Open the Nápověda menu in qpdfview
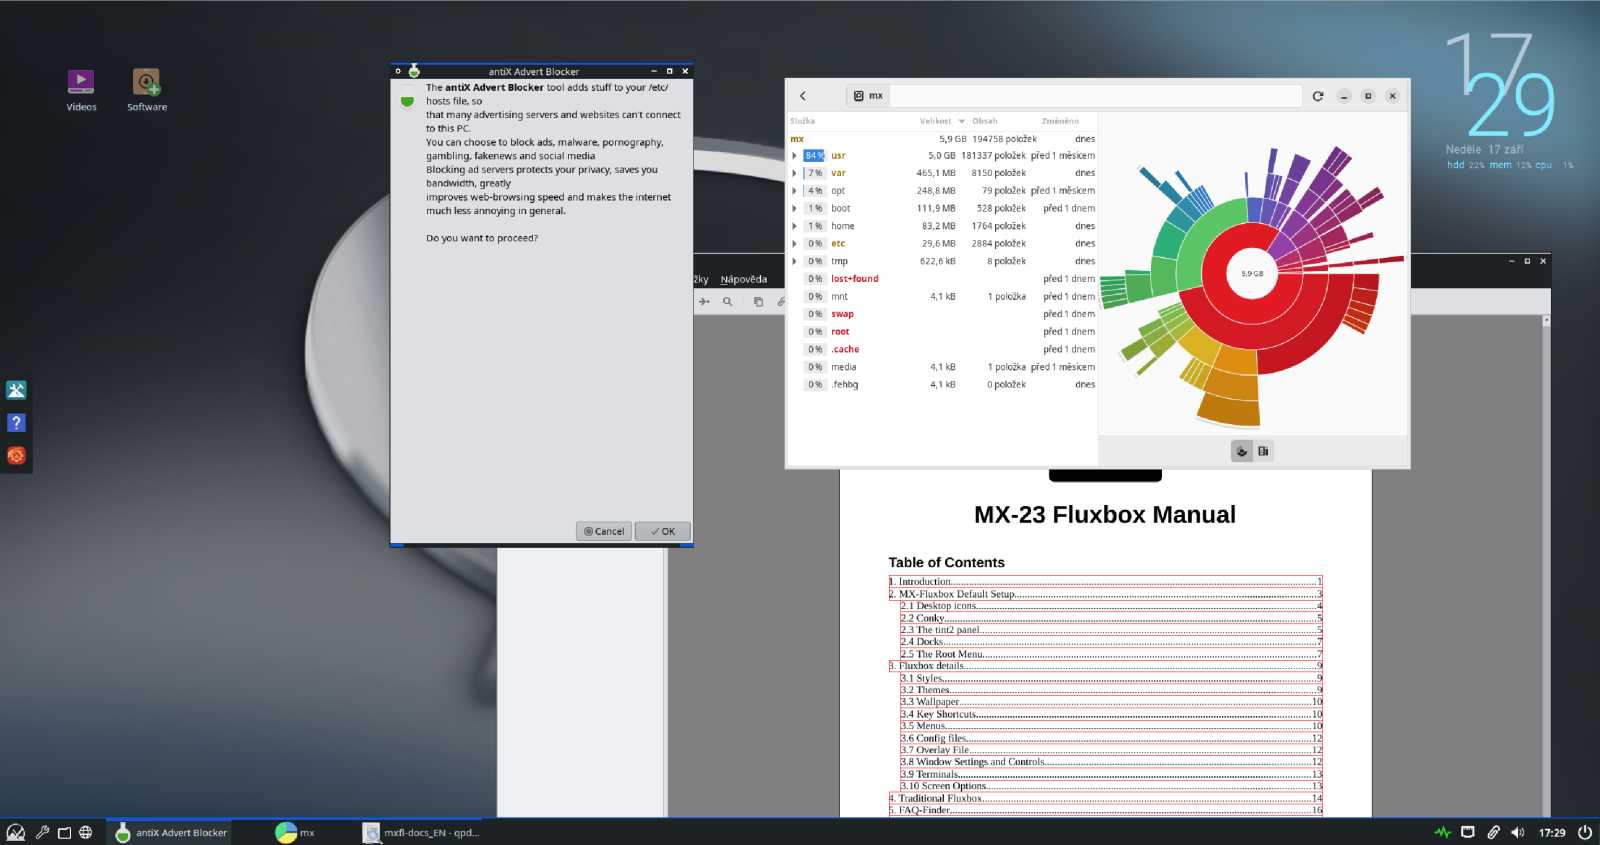1600x845 pixels. pyautogui.click(x=744, y=280)
